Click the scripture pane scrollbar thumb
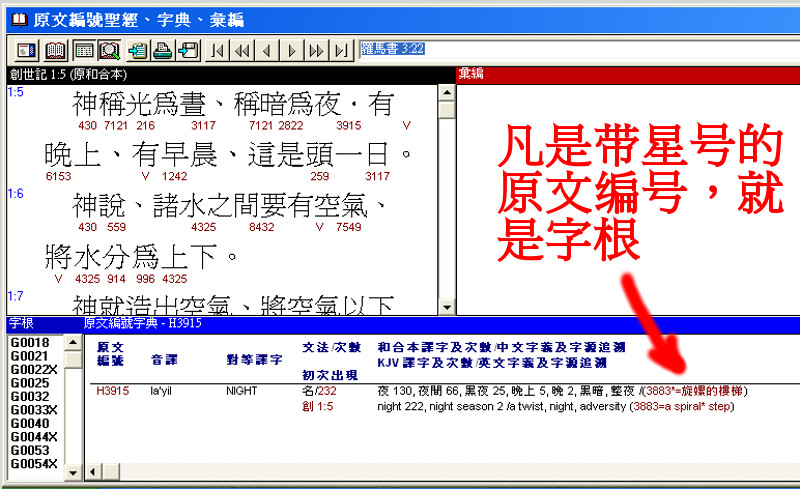This screenshot has width=800, height=489. point(447,109)
